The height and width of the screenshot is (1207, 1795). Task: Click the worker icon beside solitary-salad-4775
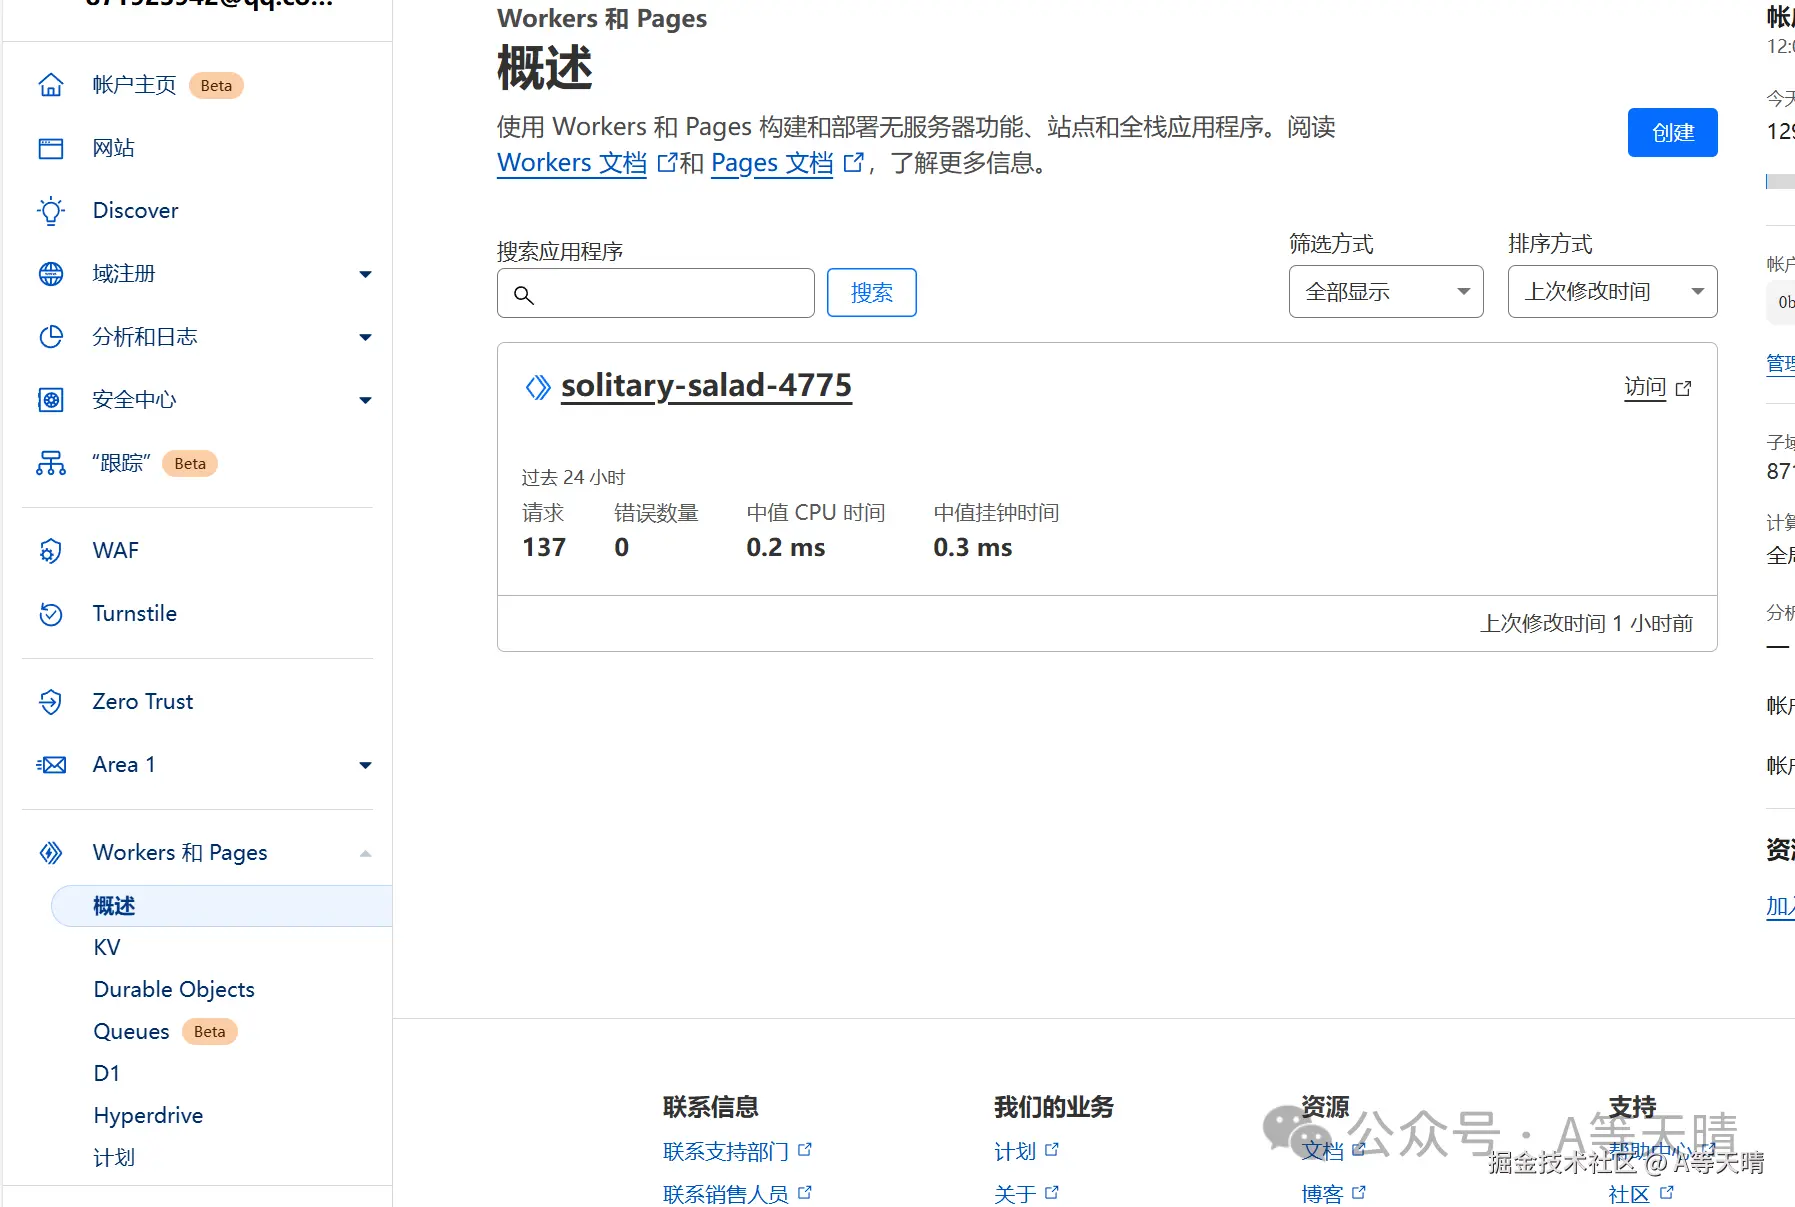click(538, 387)
